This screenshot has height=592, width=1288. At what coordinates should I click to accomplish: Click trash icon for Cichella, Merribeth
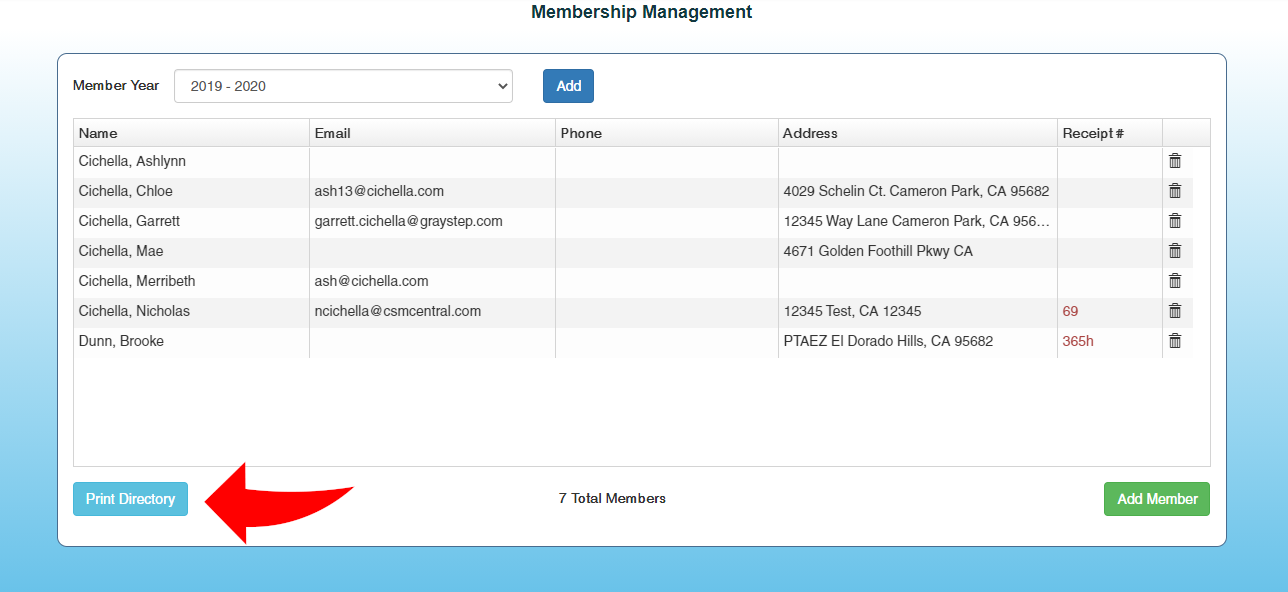[x=1175, y=281]
